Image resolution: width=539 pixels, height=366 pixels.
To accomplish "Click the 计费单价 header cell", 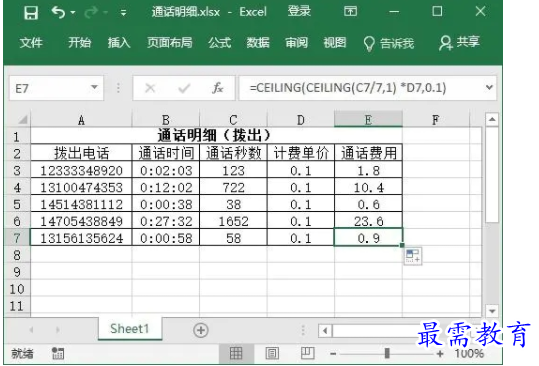I will tap(300, 153).
